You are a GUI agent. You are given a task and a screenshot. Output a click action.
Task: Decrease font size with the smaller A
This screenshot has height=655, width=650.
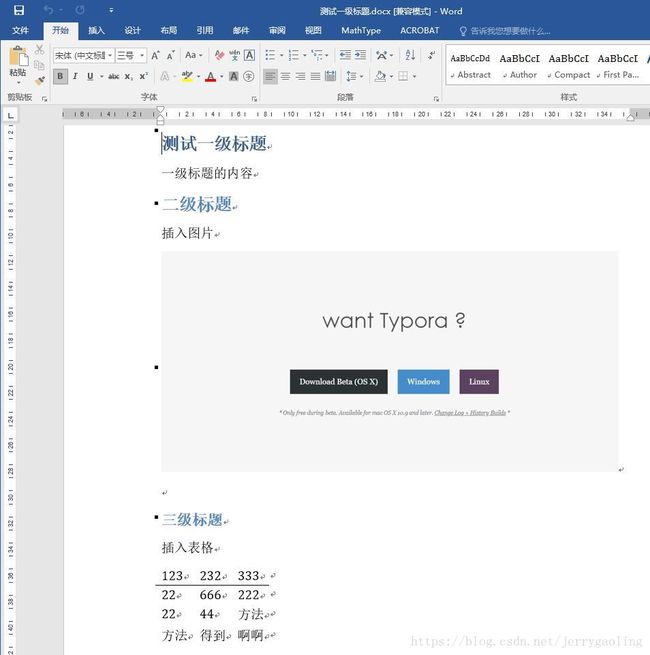pos(170,55)
